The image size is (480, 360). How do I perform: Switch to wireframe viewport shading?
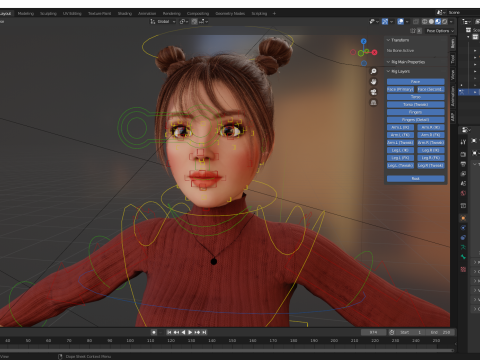click(425, 22)
